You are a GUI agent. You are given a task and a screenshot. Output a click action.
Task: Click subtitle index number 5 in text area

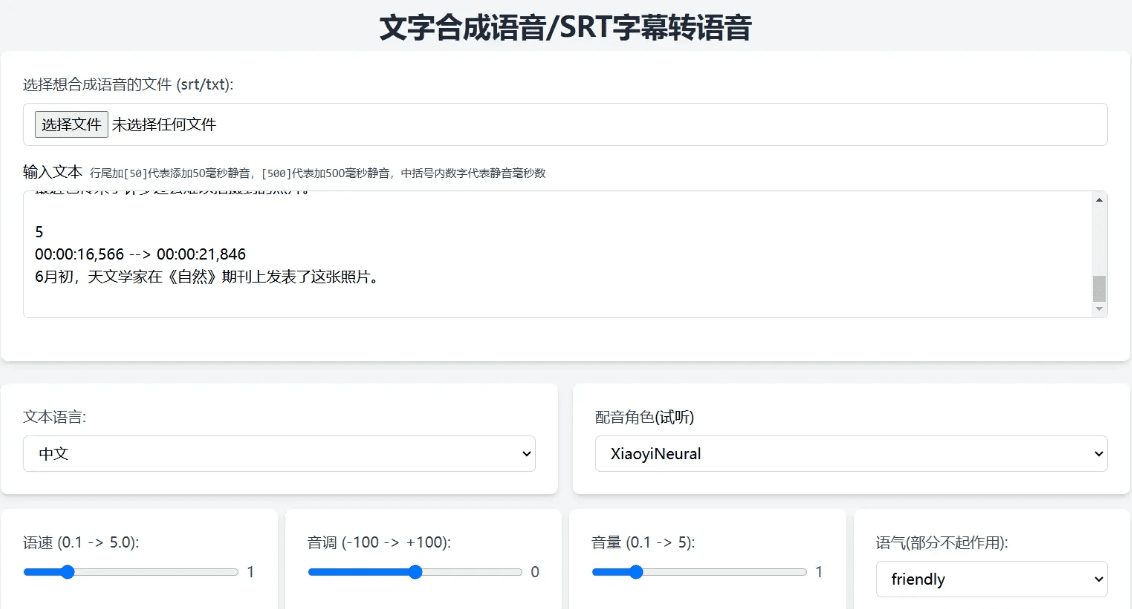[39, 232]
